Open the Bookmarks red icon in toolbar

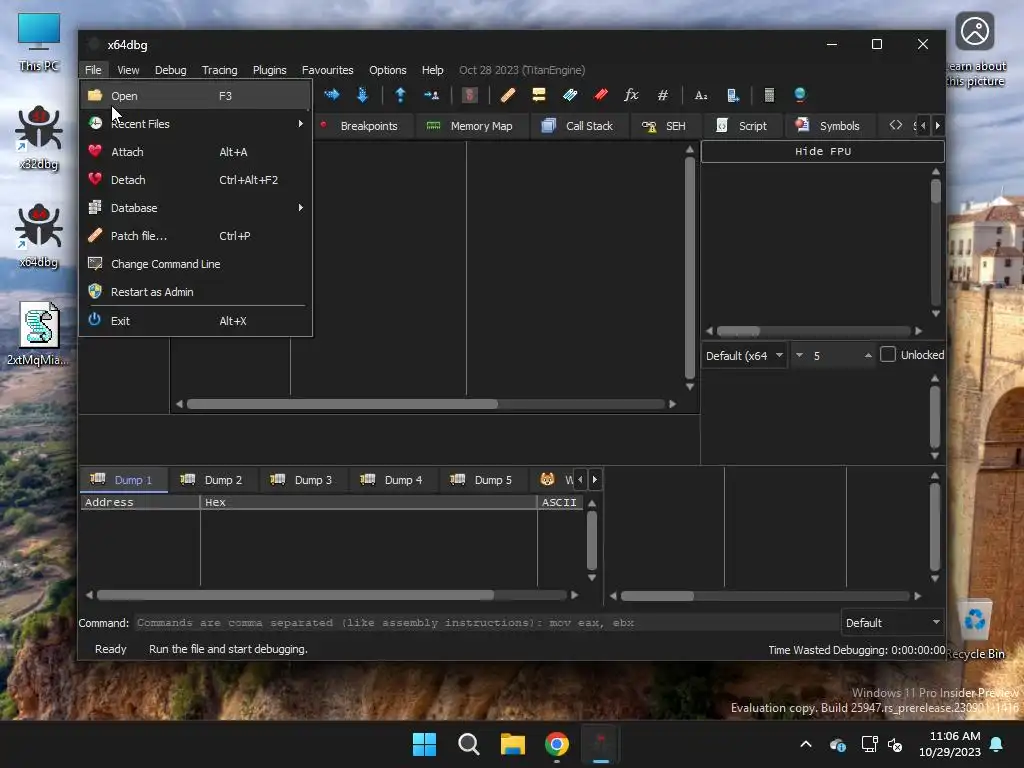coord(601,95)
